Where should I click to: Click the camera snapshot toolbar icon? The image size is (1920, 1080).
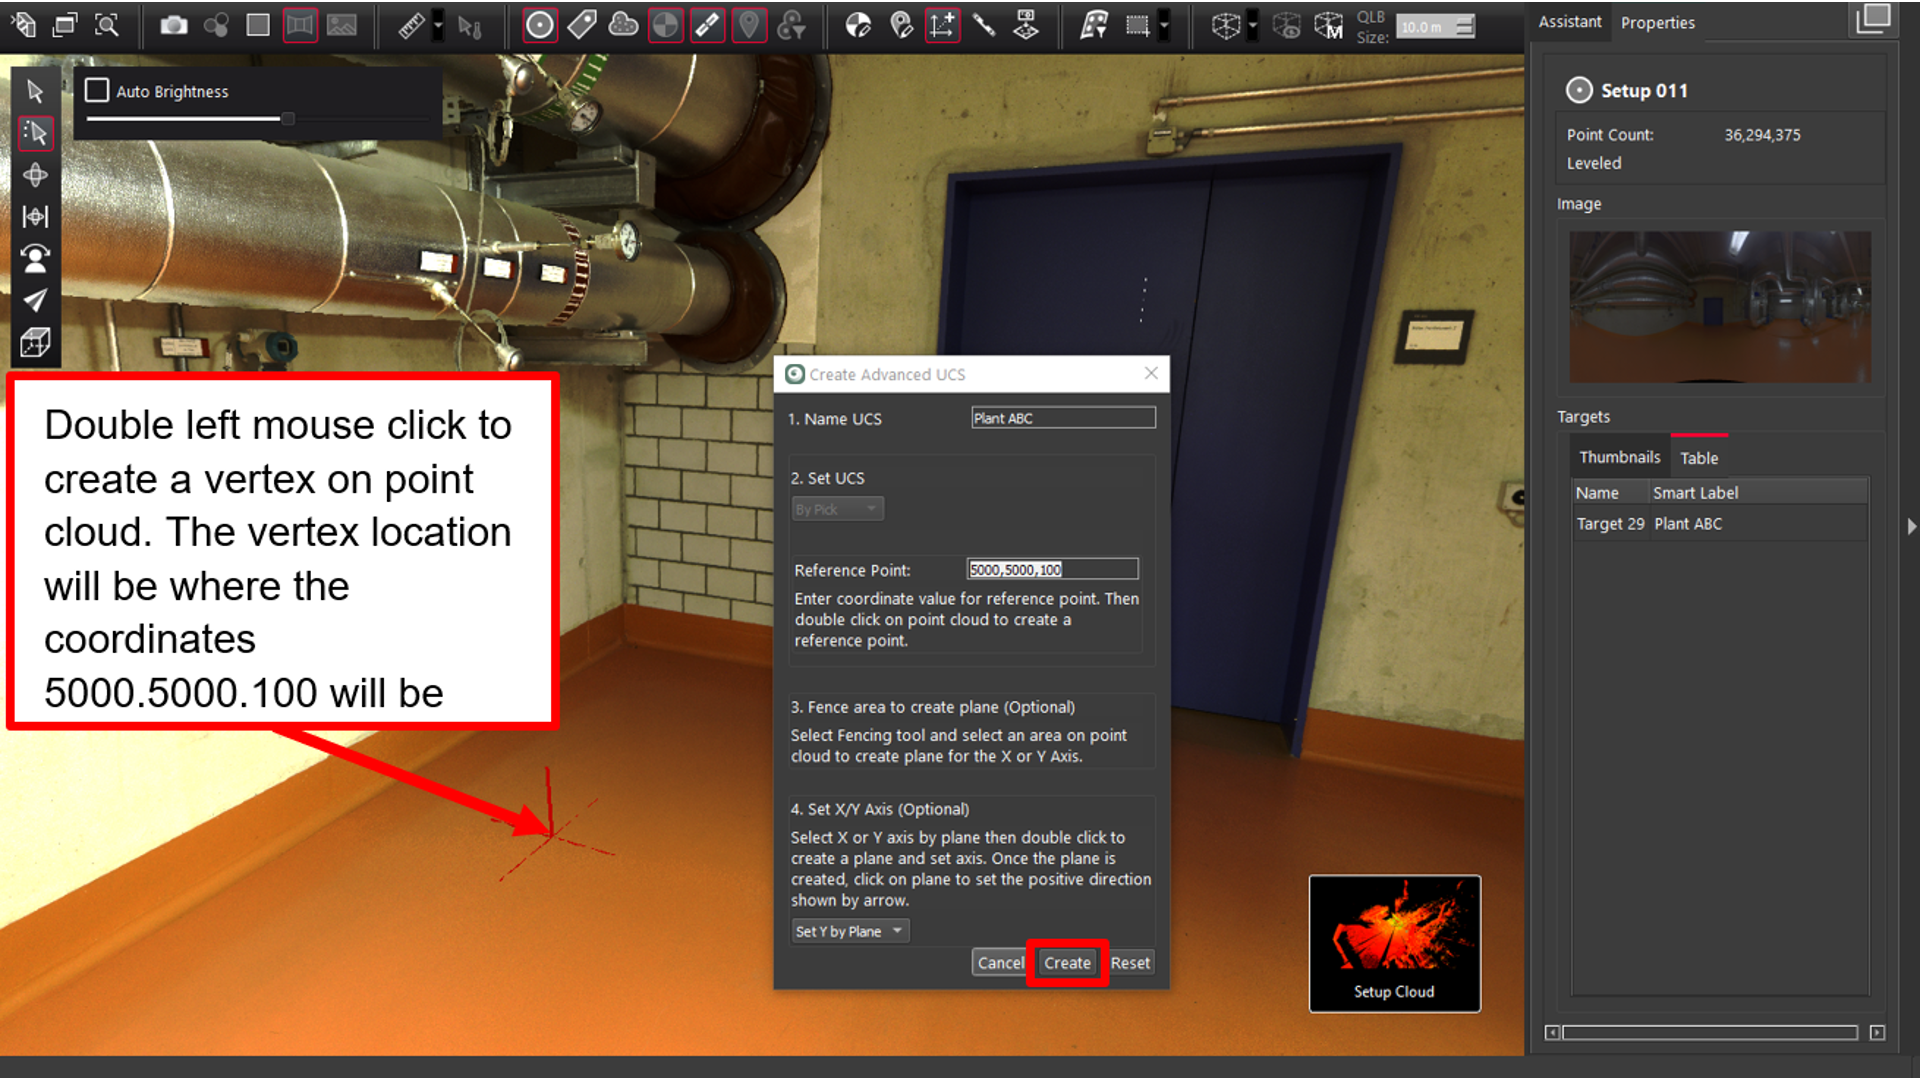(x=174, y=25)
